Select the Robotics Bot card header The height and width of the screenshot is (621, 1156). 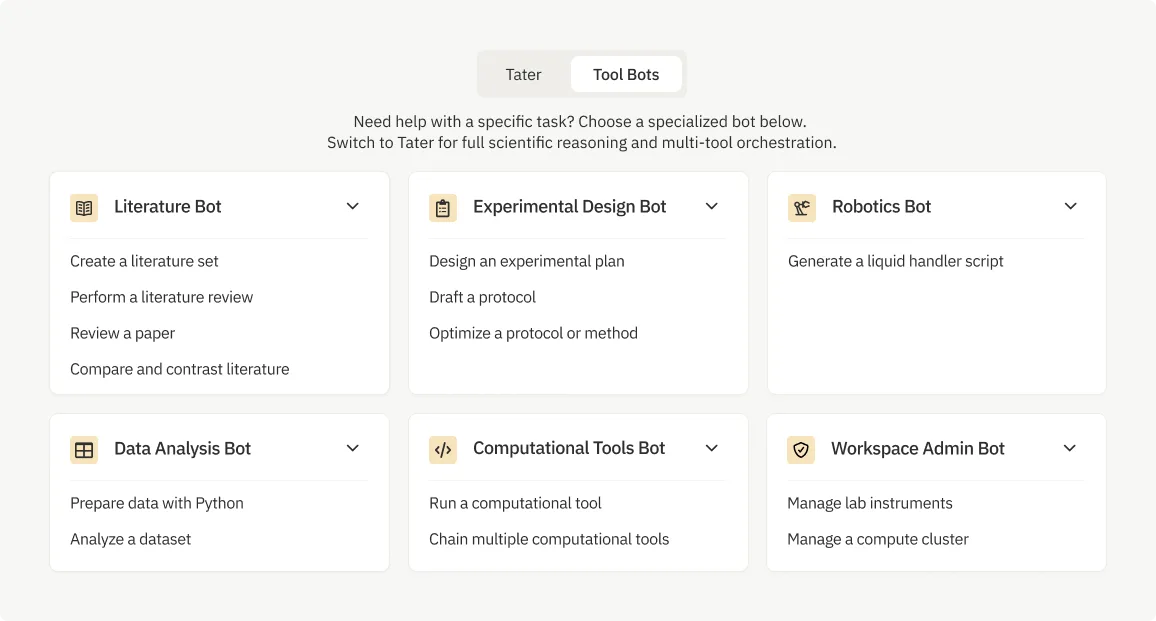point(881,207)
